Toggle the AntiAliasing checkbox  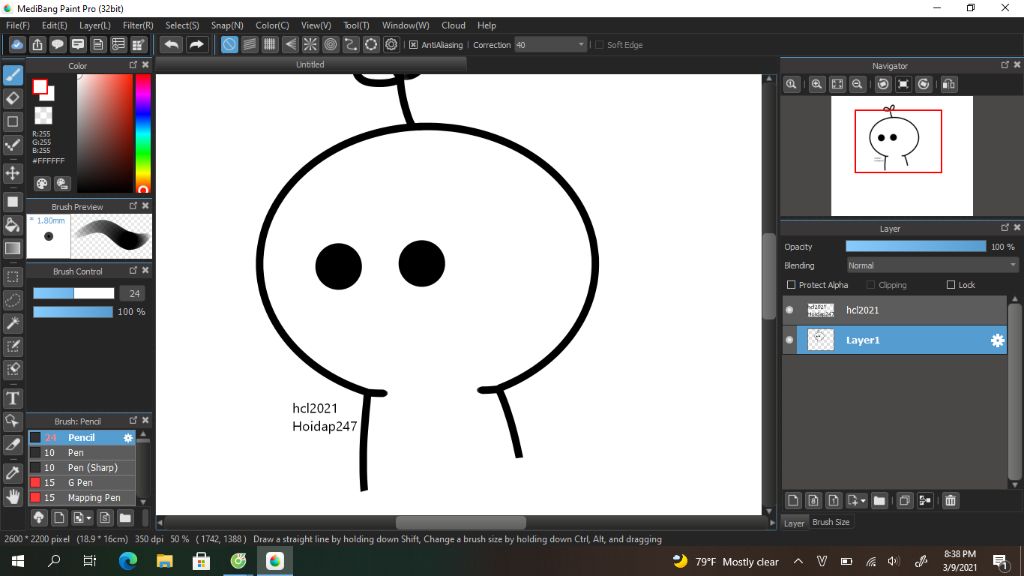(413, 45)
